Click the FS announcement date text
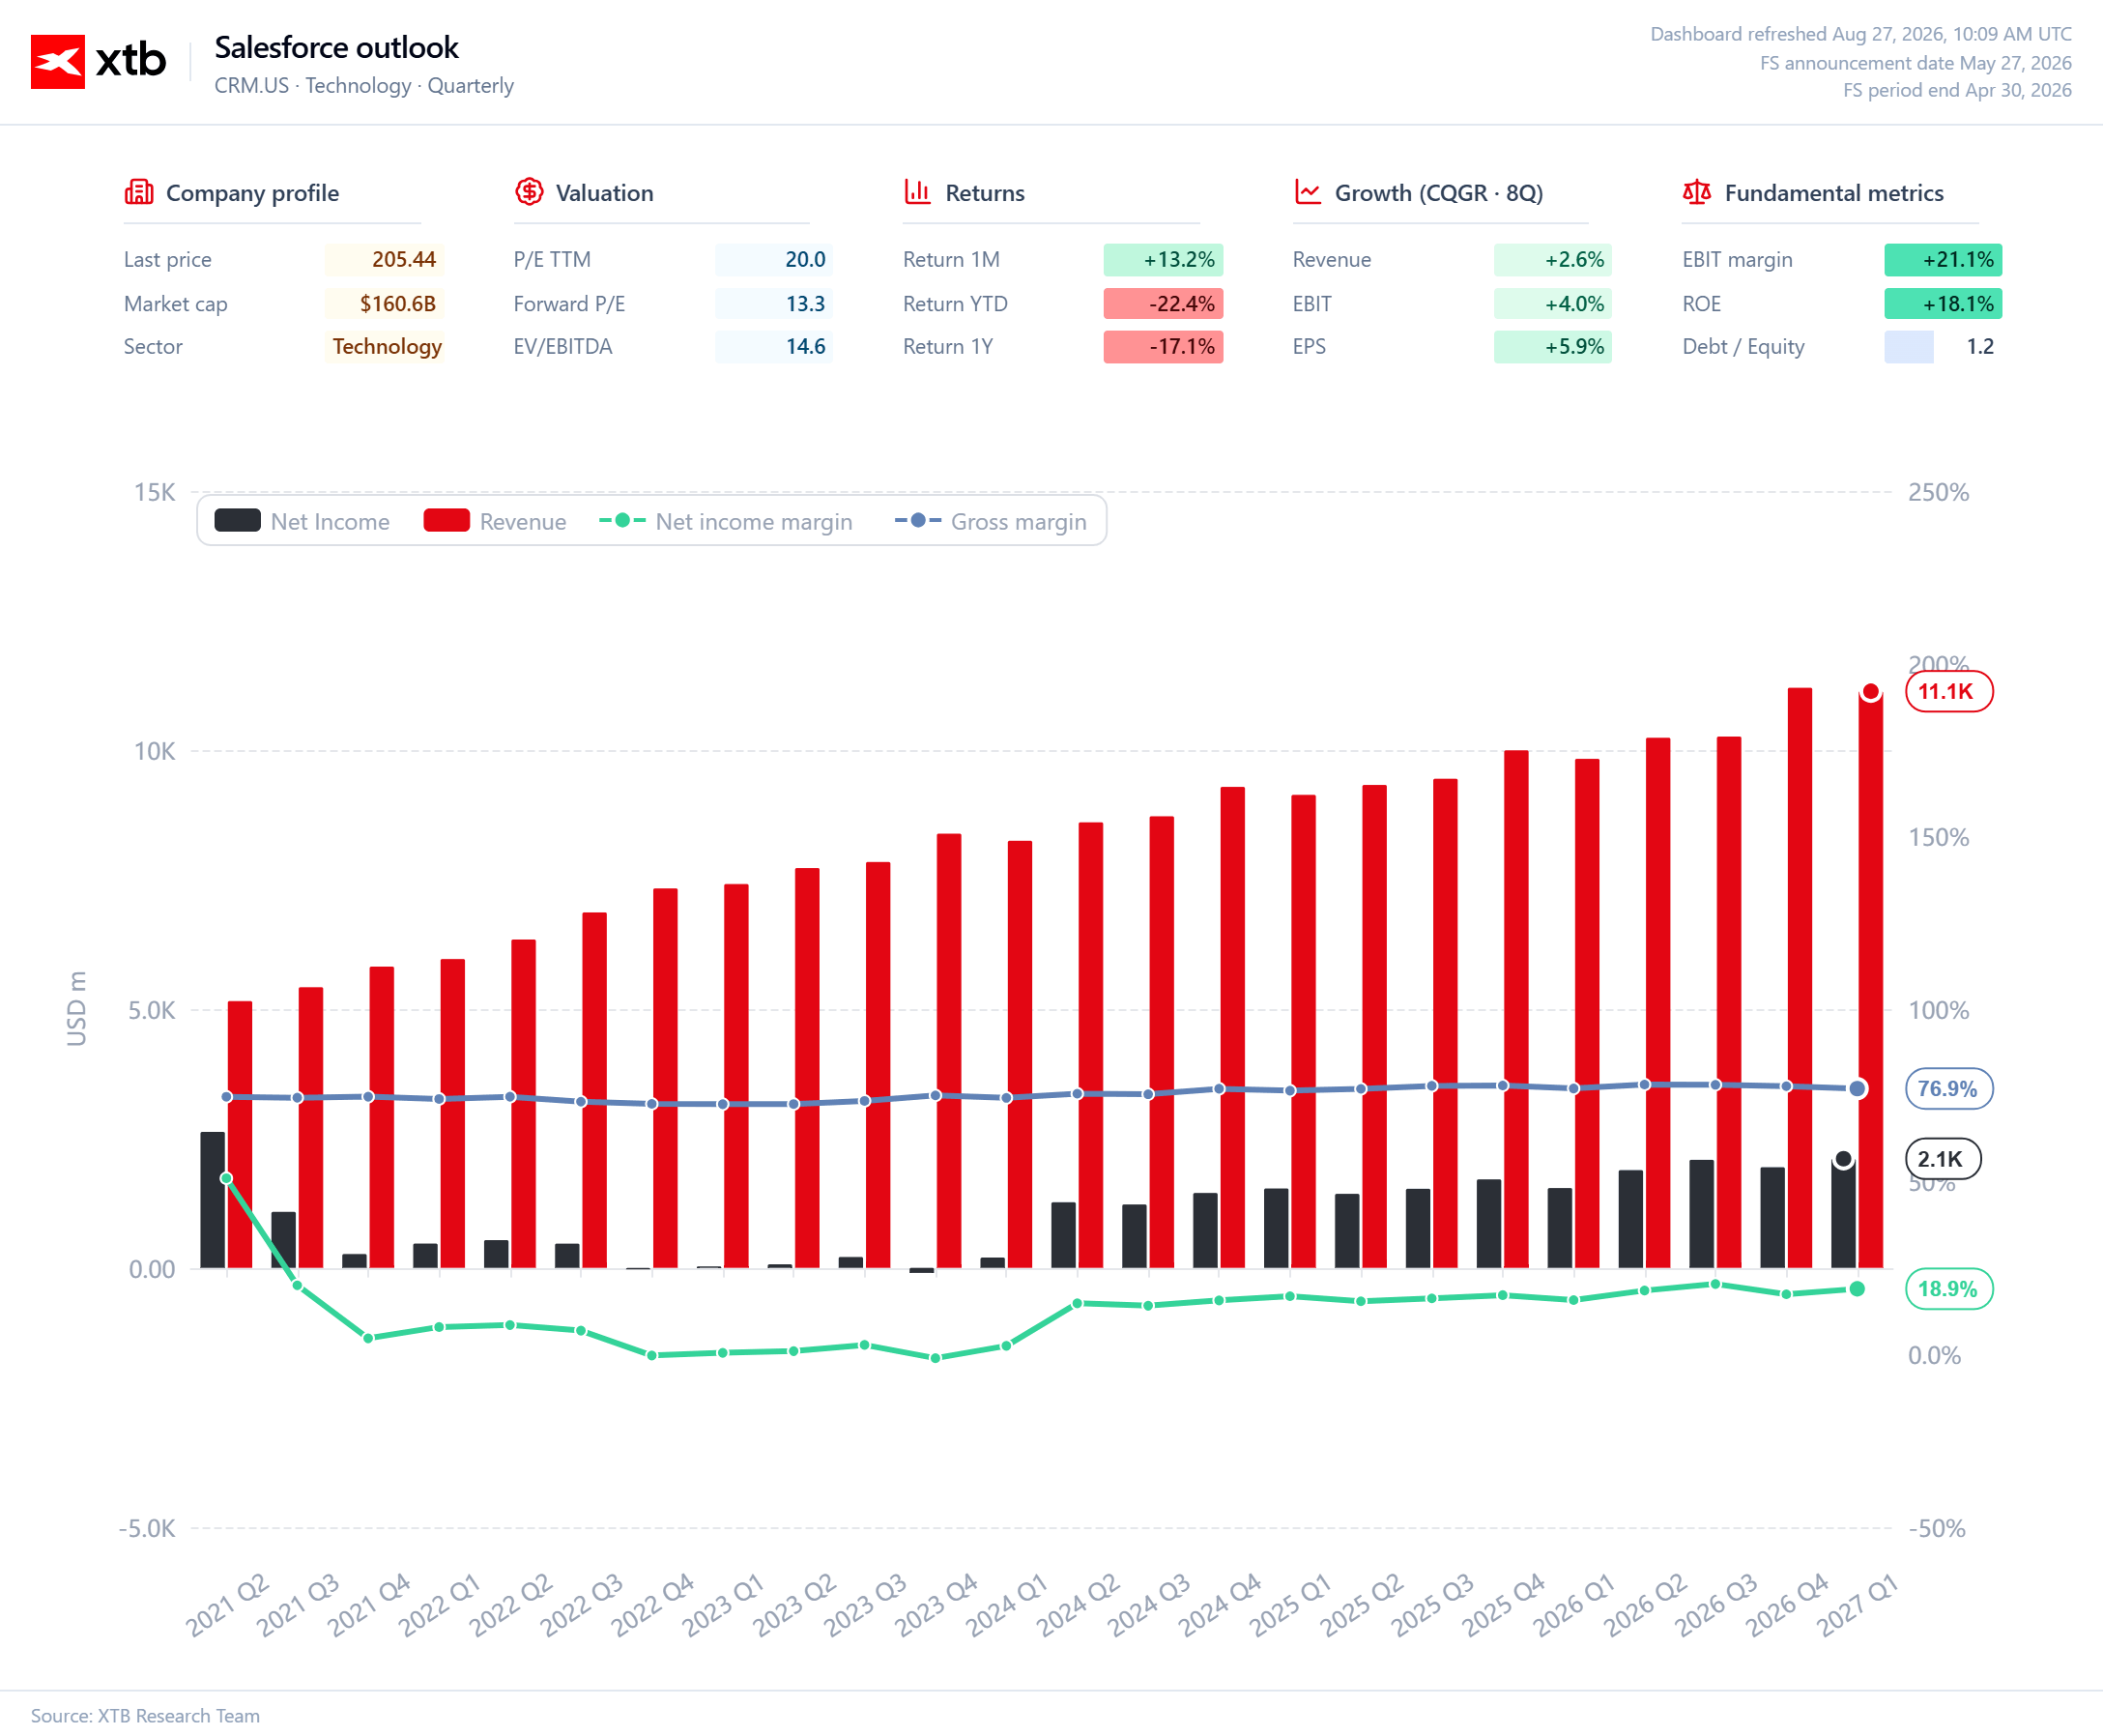The width and height of the screenshot is (2103, 1736). (1916, 63)
